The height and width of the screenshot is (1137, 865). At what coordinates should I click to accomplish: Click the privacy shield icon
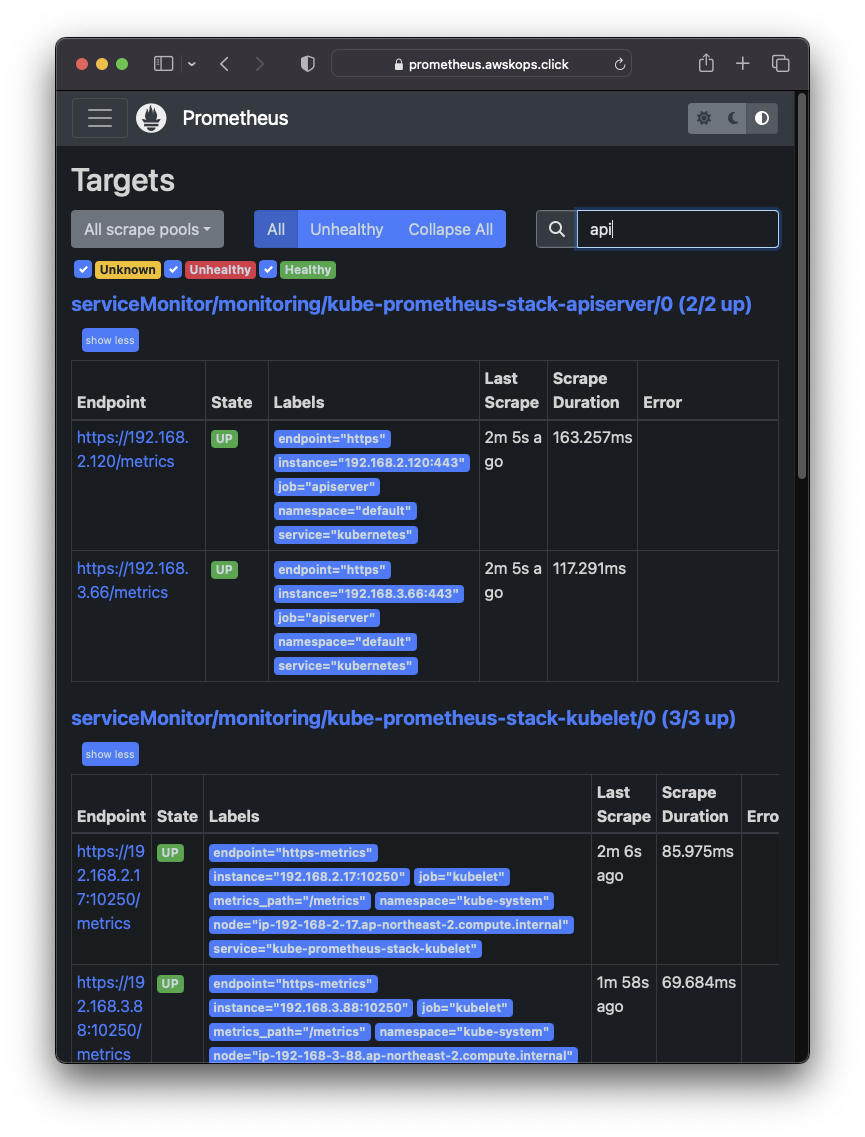[307, 64]
